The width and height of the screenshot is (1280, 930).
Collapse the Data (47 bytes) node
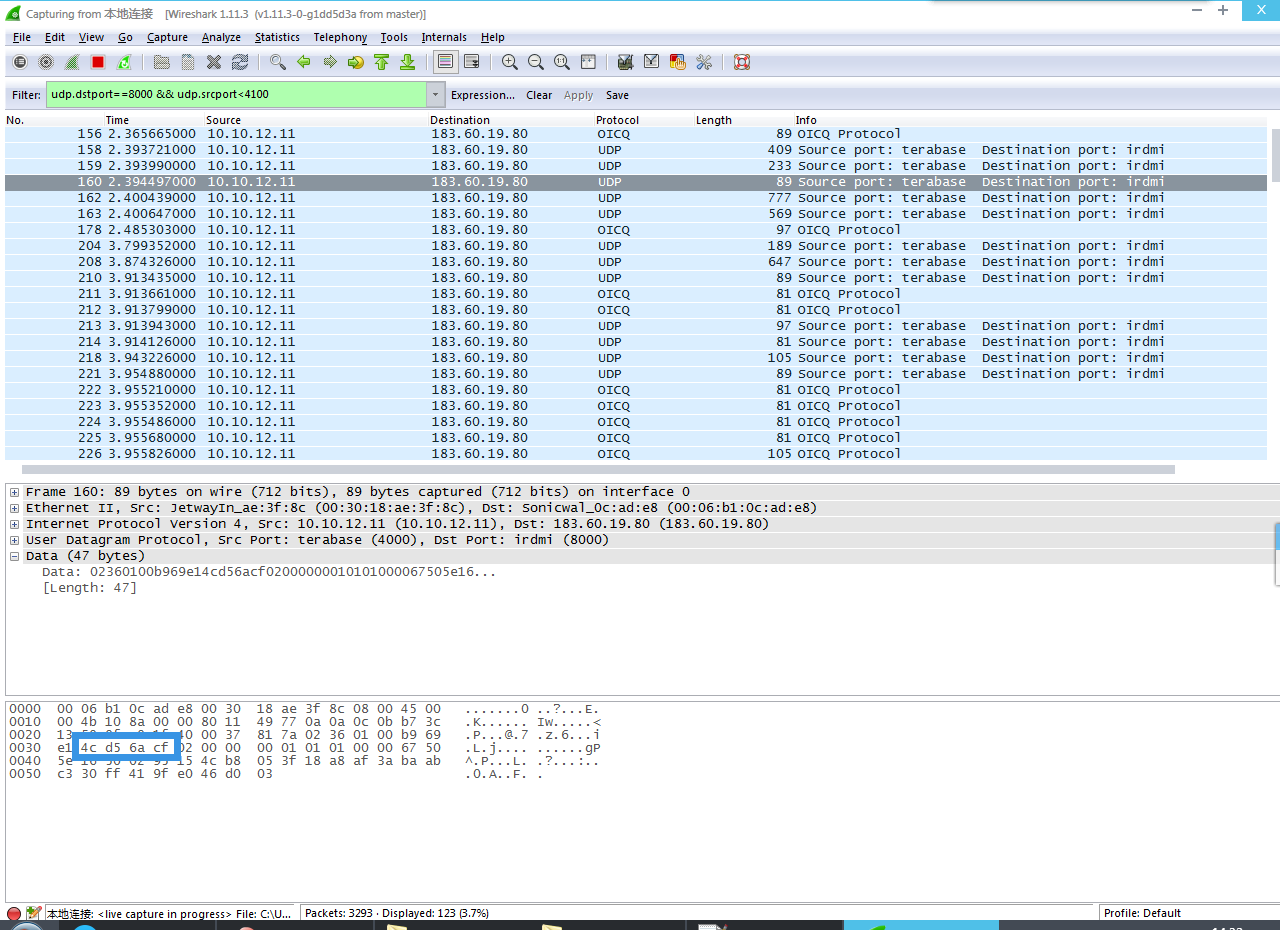[14, 556]
